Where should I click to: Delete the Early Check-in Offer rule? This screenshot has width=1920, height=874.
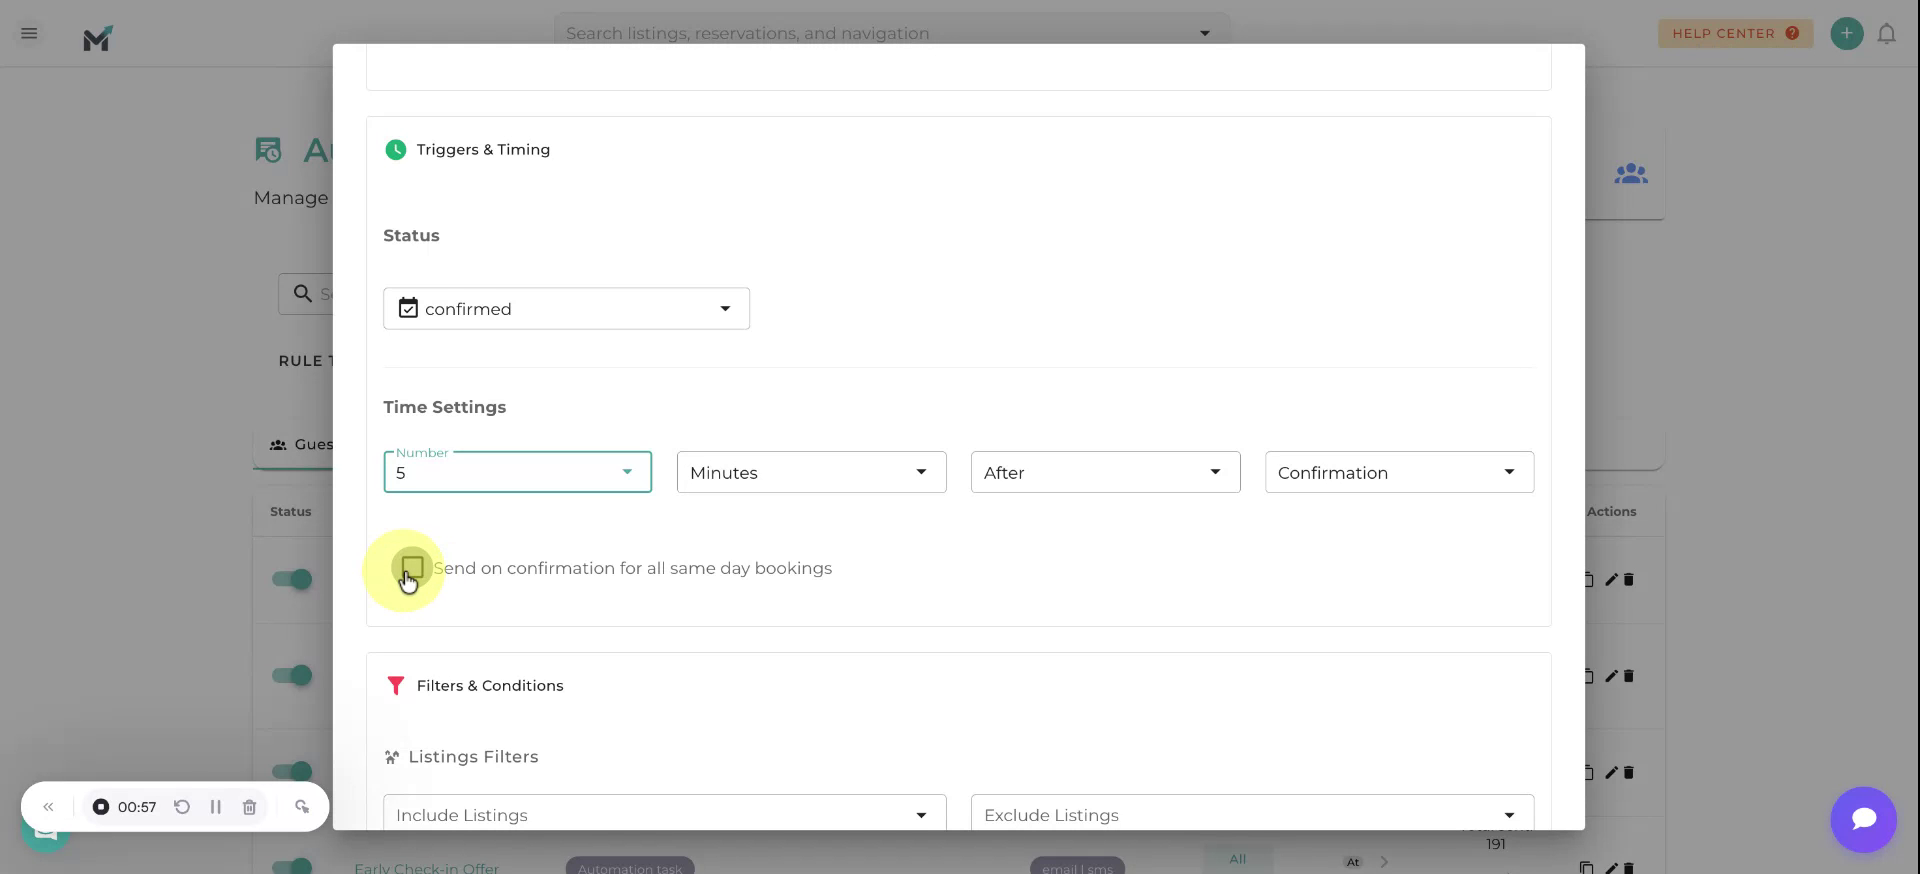click(1628, 867)
